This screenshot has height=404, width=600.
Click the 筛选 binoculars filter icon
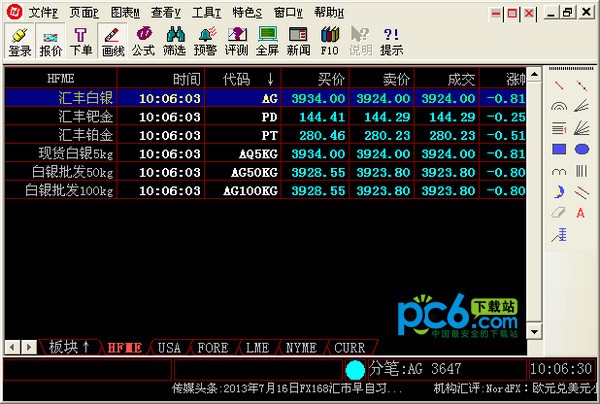point(174,41)
